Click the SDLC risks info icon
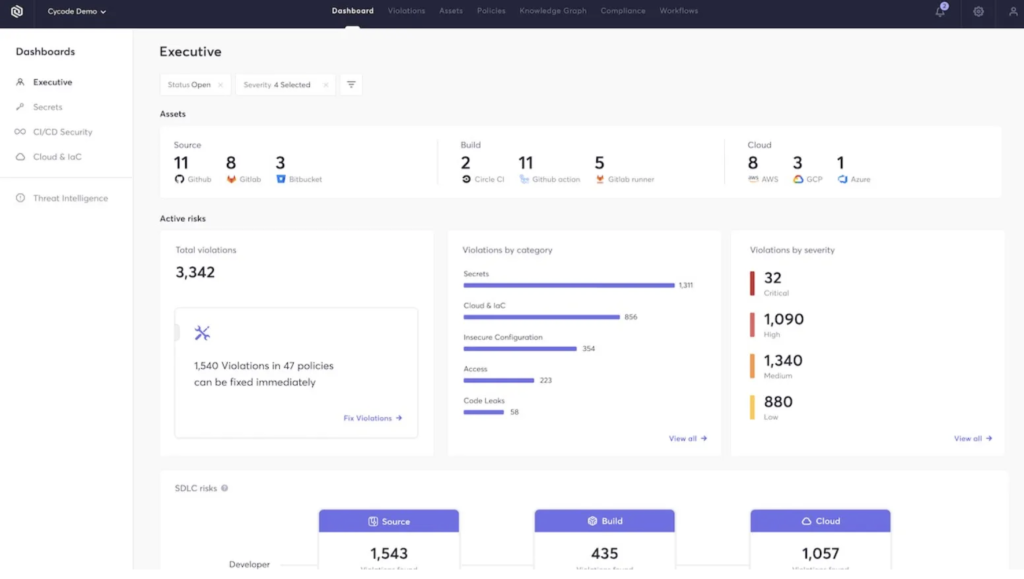1024x579 pixels. (224, 488)
